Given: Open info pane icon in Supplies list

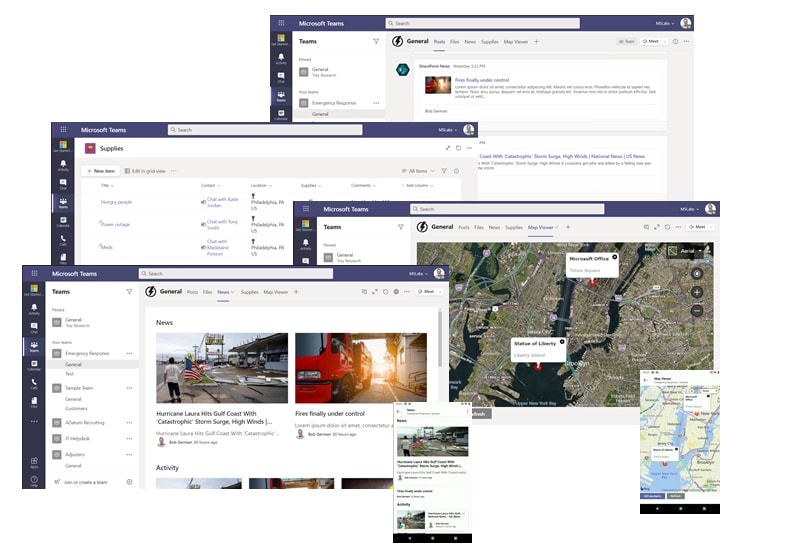Looking at the screenshot, I should click(x=456, y=171).
